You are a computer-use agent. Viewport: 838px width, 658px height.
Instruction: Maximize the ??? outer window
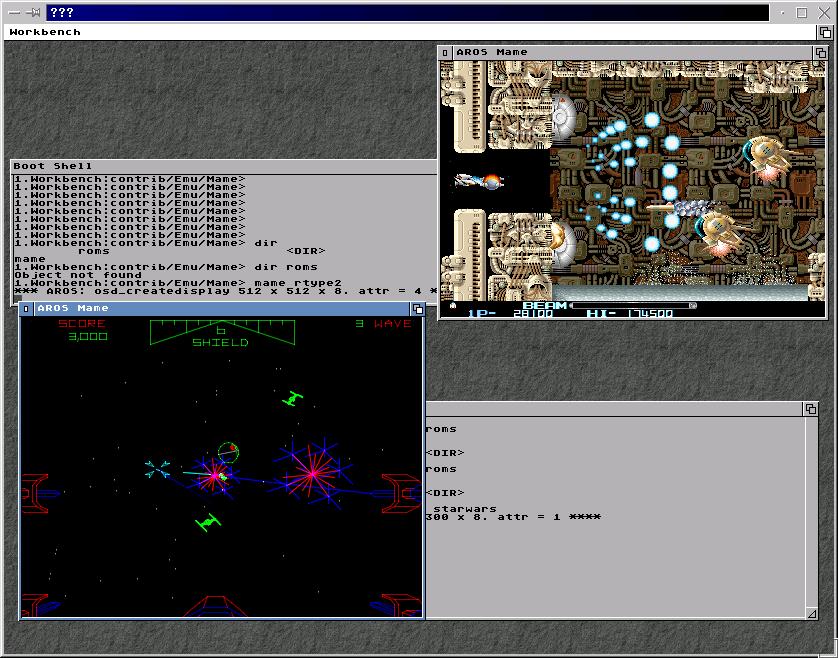tap(802, 13)
